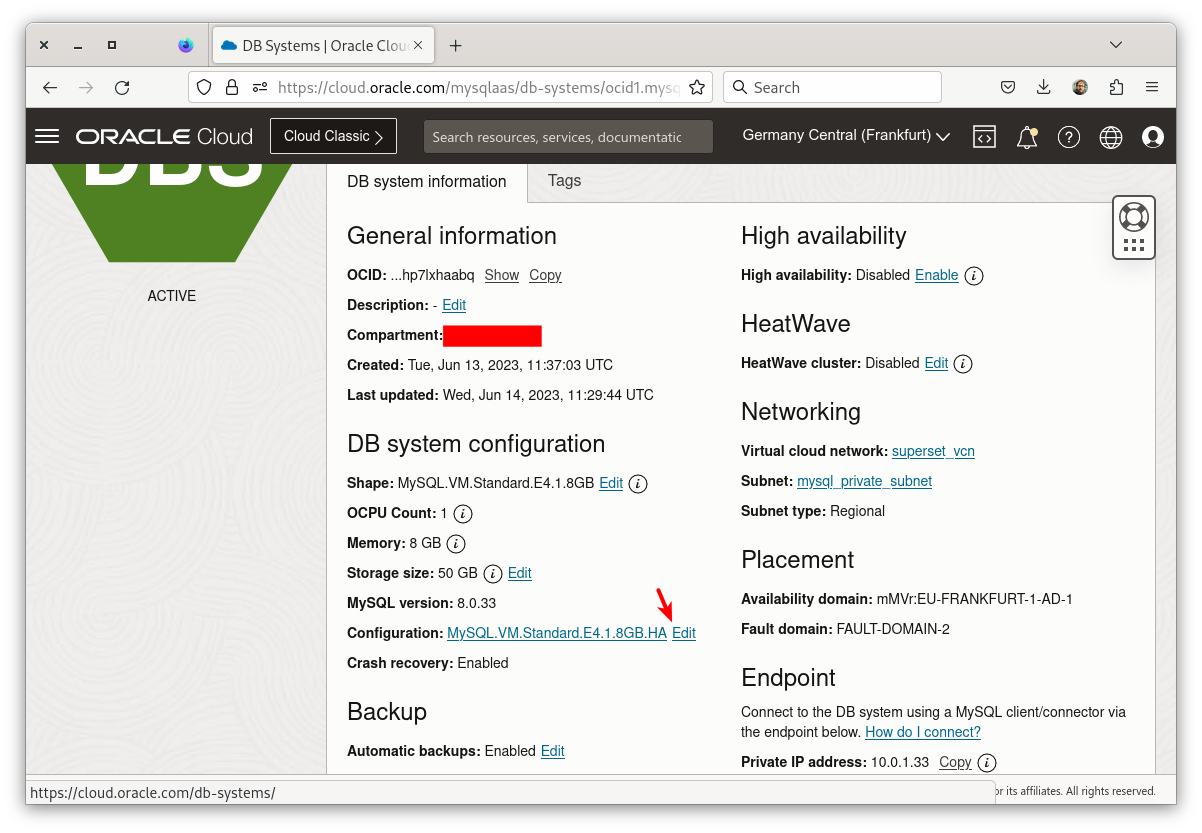Open the Germany Central region dropdown
The image size is (1202, 833).
tap(845, 136)
